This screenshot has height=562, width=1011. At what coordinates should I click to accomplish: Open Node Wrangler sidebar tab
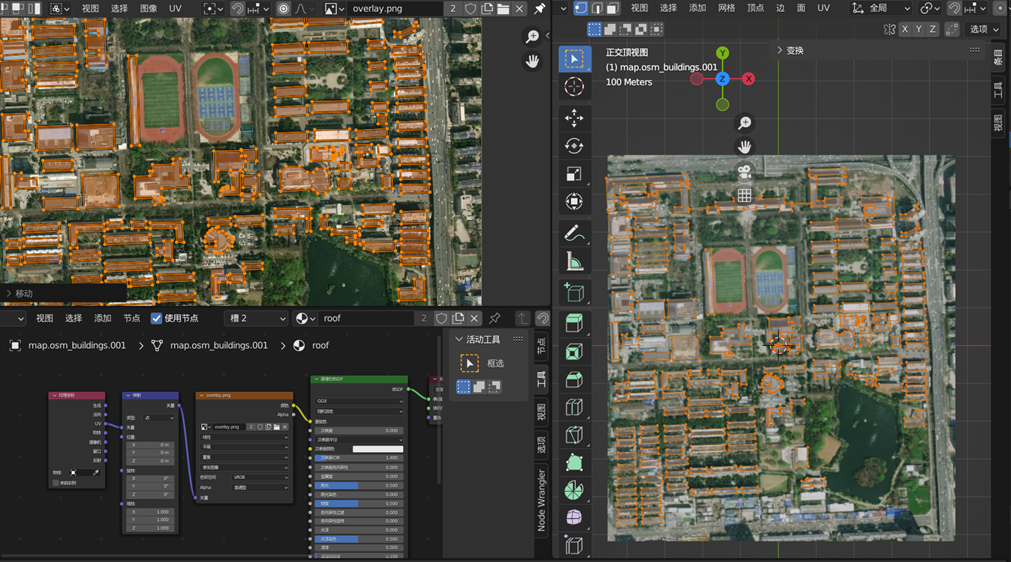tap(542, 500)
